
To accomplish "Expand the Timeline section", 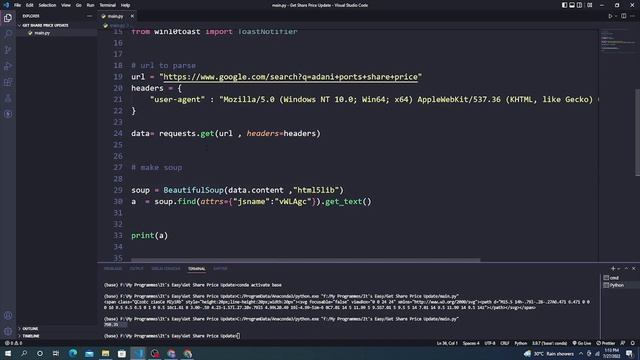I will coord(31,336).
